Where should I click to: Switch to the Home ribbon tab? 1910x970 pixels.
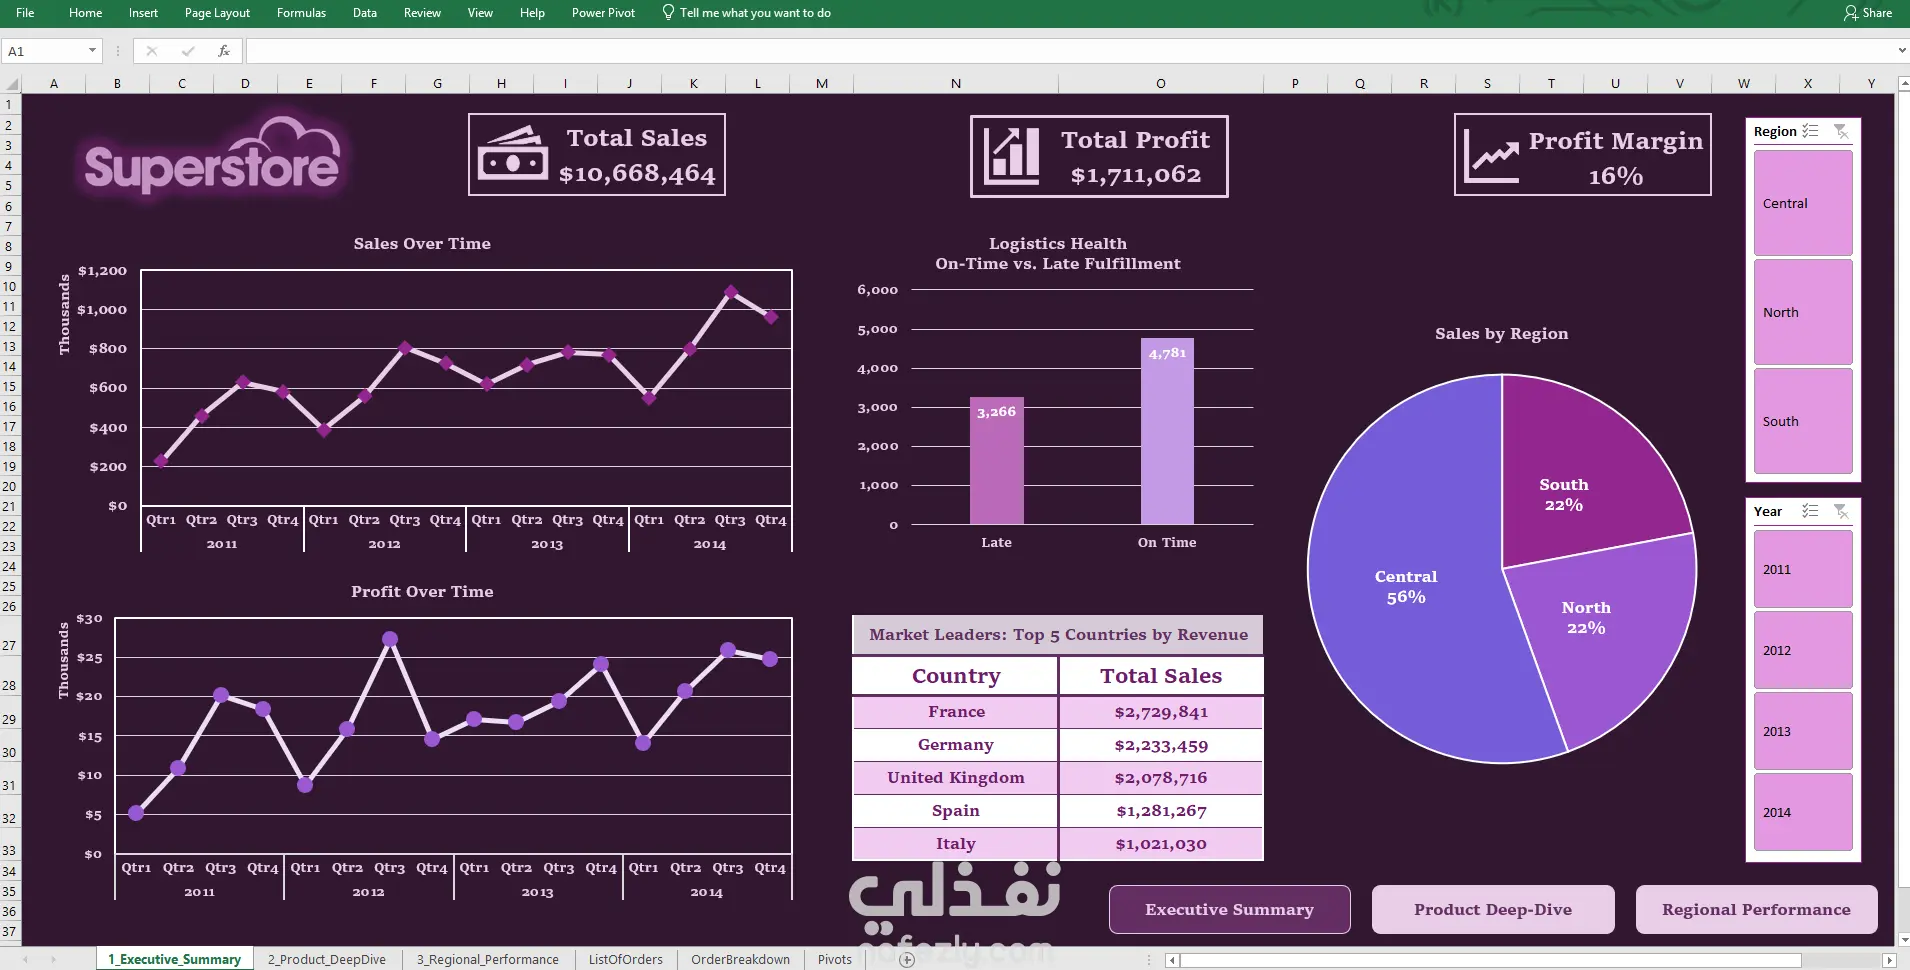click(85, 13)
